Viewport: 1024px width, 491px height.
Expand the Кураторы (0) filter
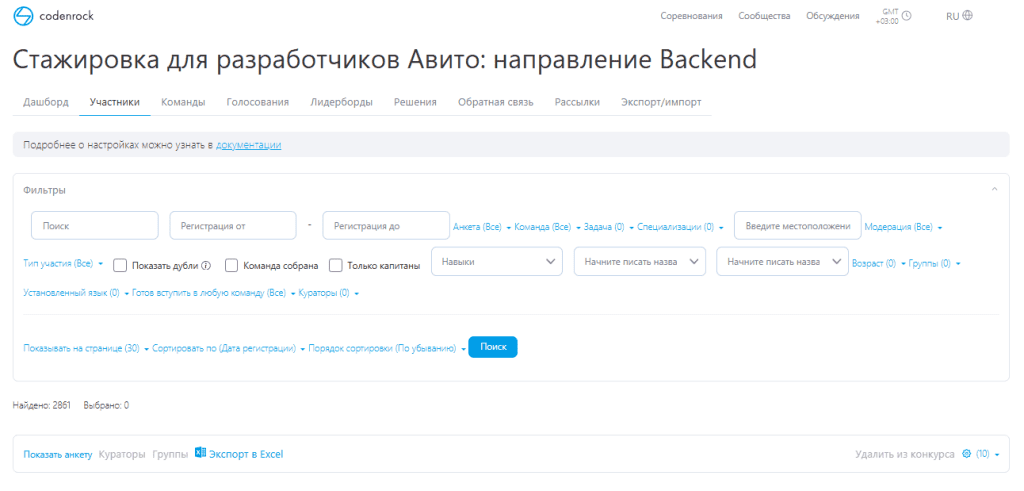[328, 293]
